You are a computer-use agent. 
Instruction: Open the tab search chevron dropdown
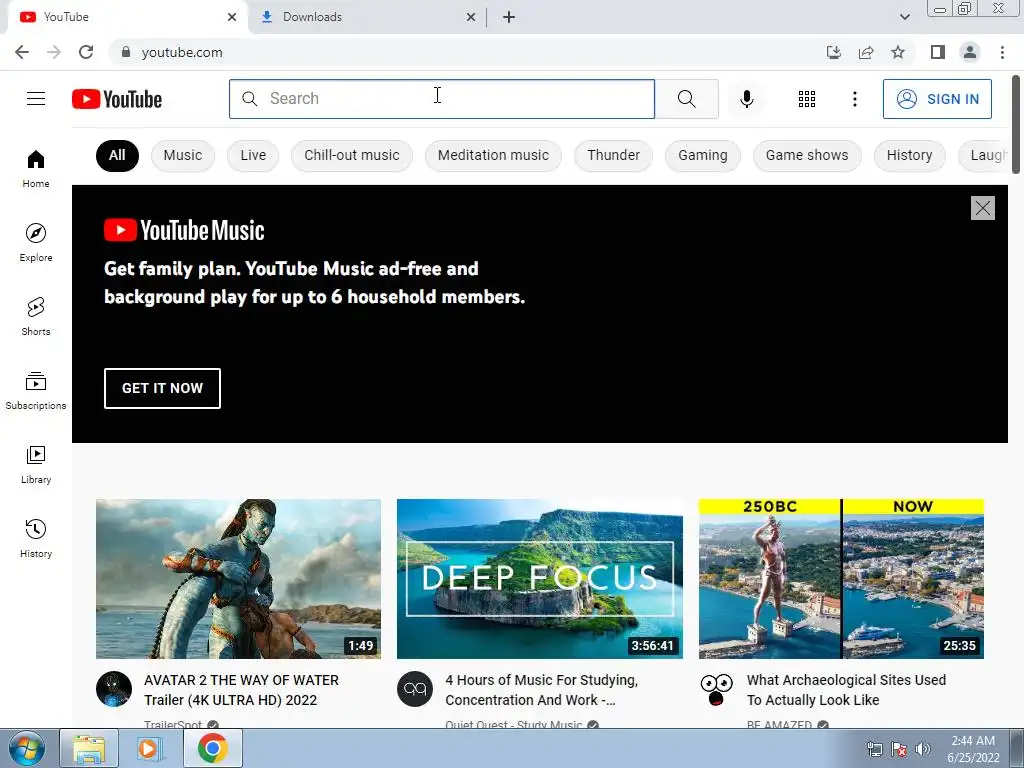click(904, 17)
